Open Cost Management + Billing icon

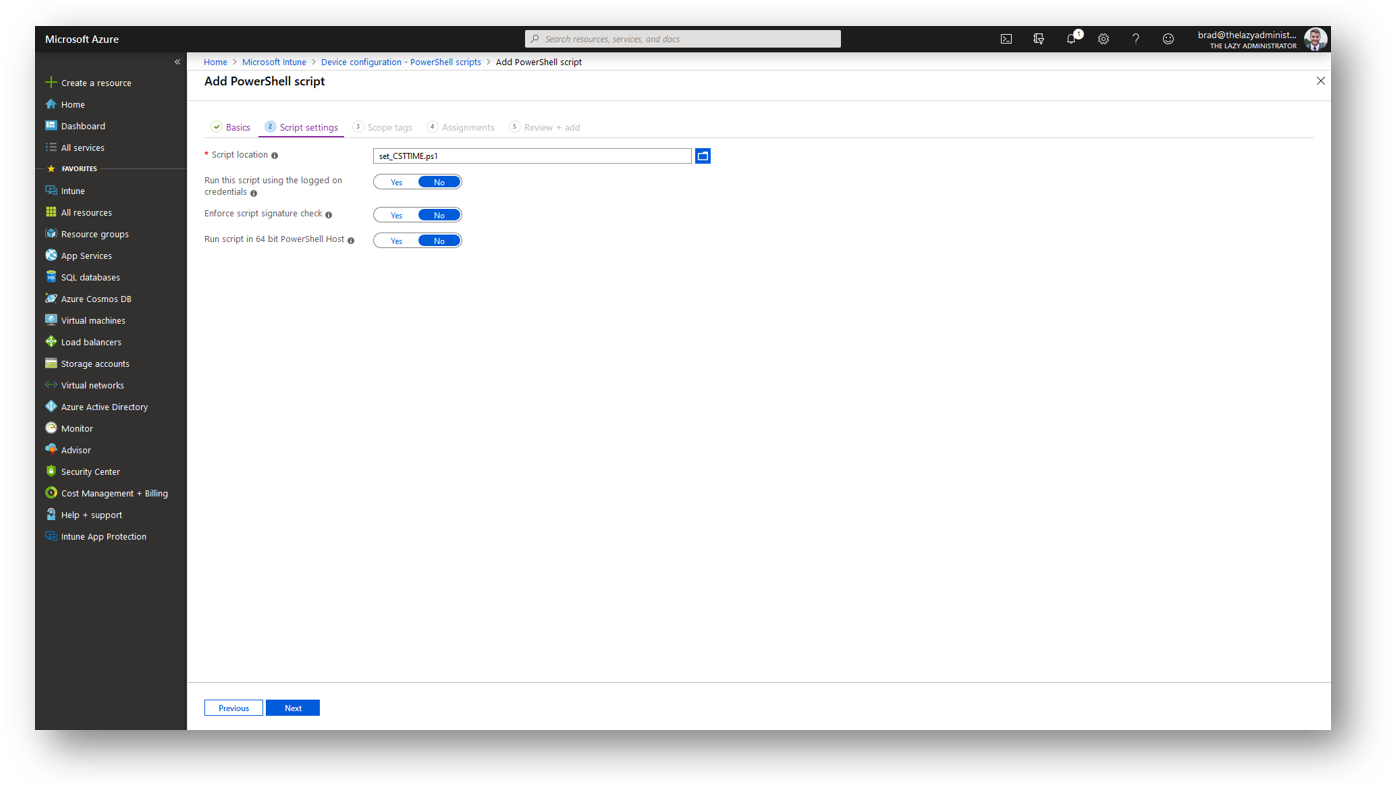[x=51, y=493]
